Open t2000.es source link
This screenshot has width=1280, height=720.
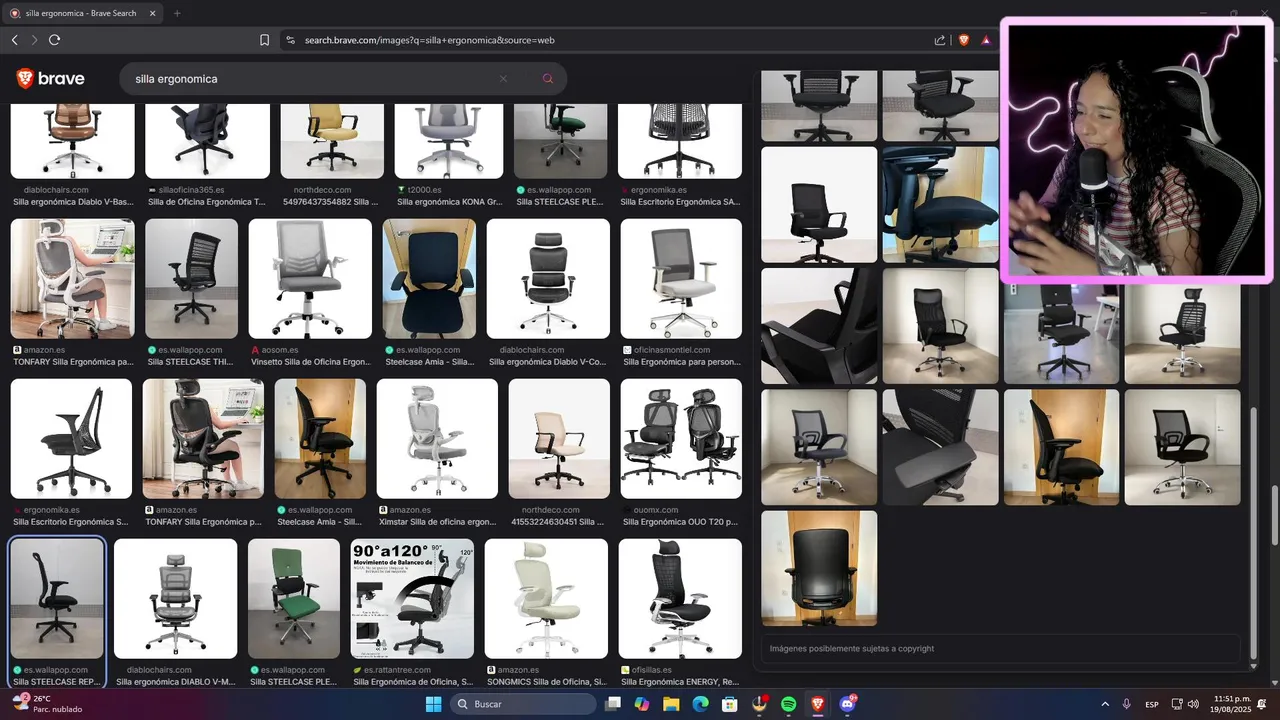click(425, 190)
